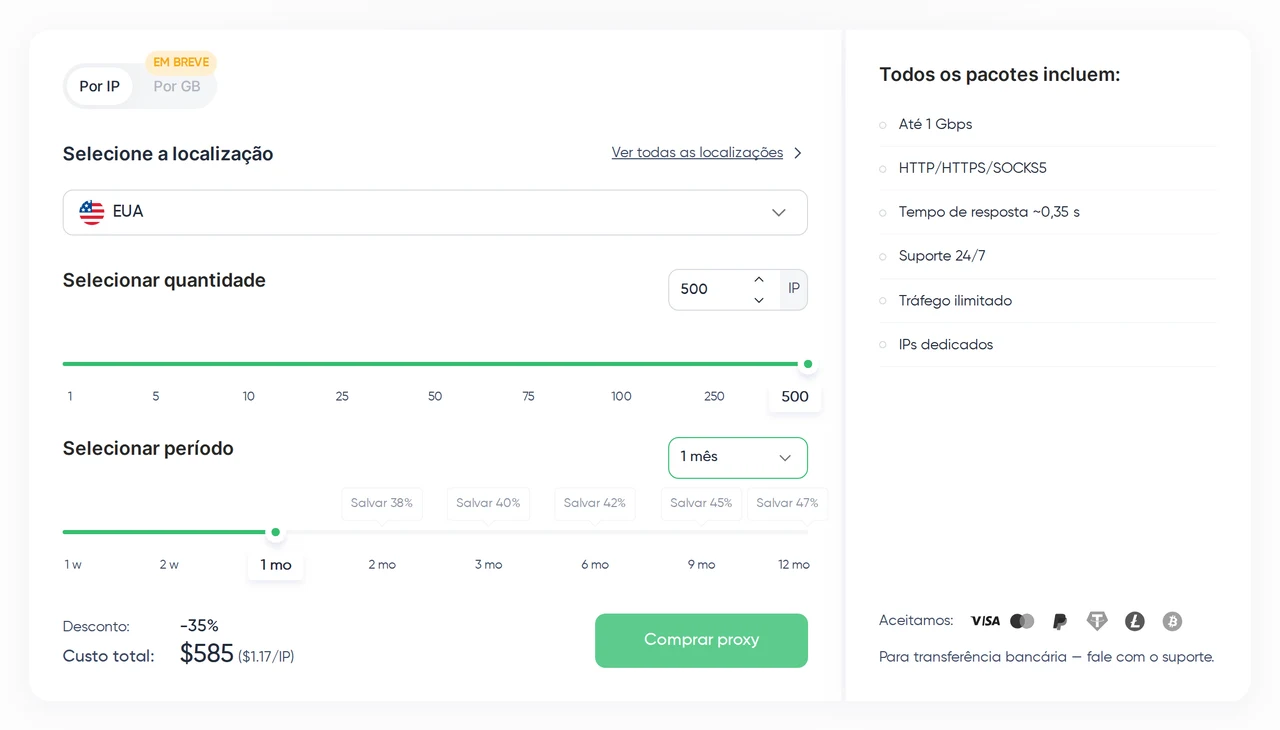
Task: Set quantity slider to 50
Action: pyautogui.click(x=435, y=397)
